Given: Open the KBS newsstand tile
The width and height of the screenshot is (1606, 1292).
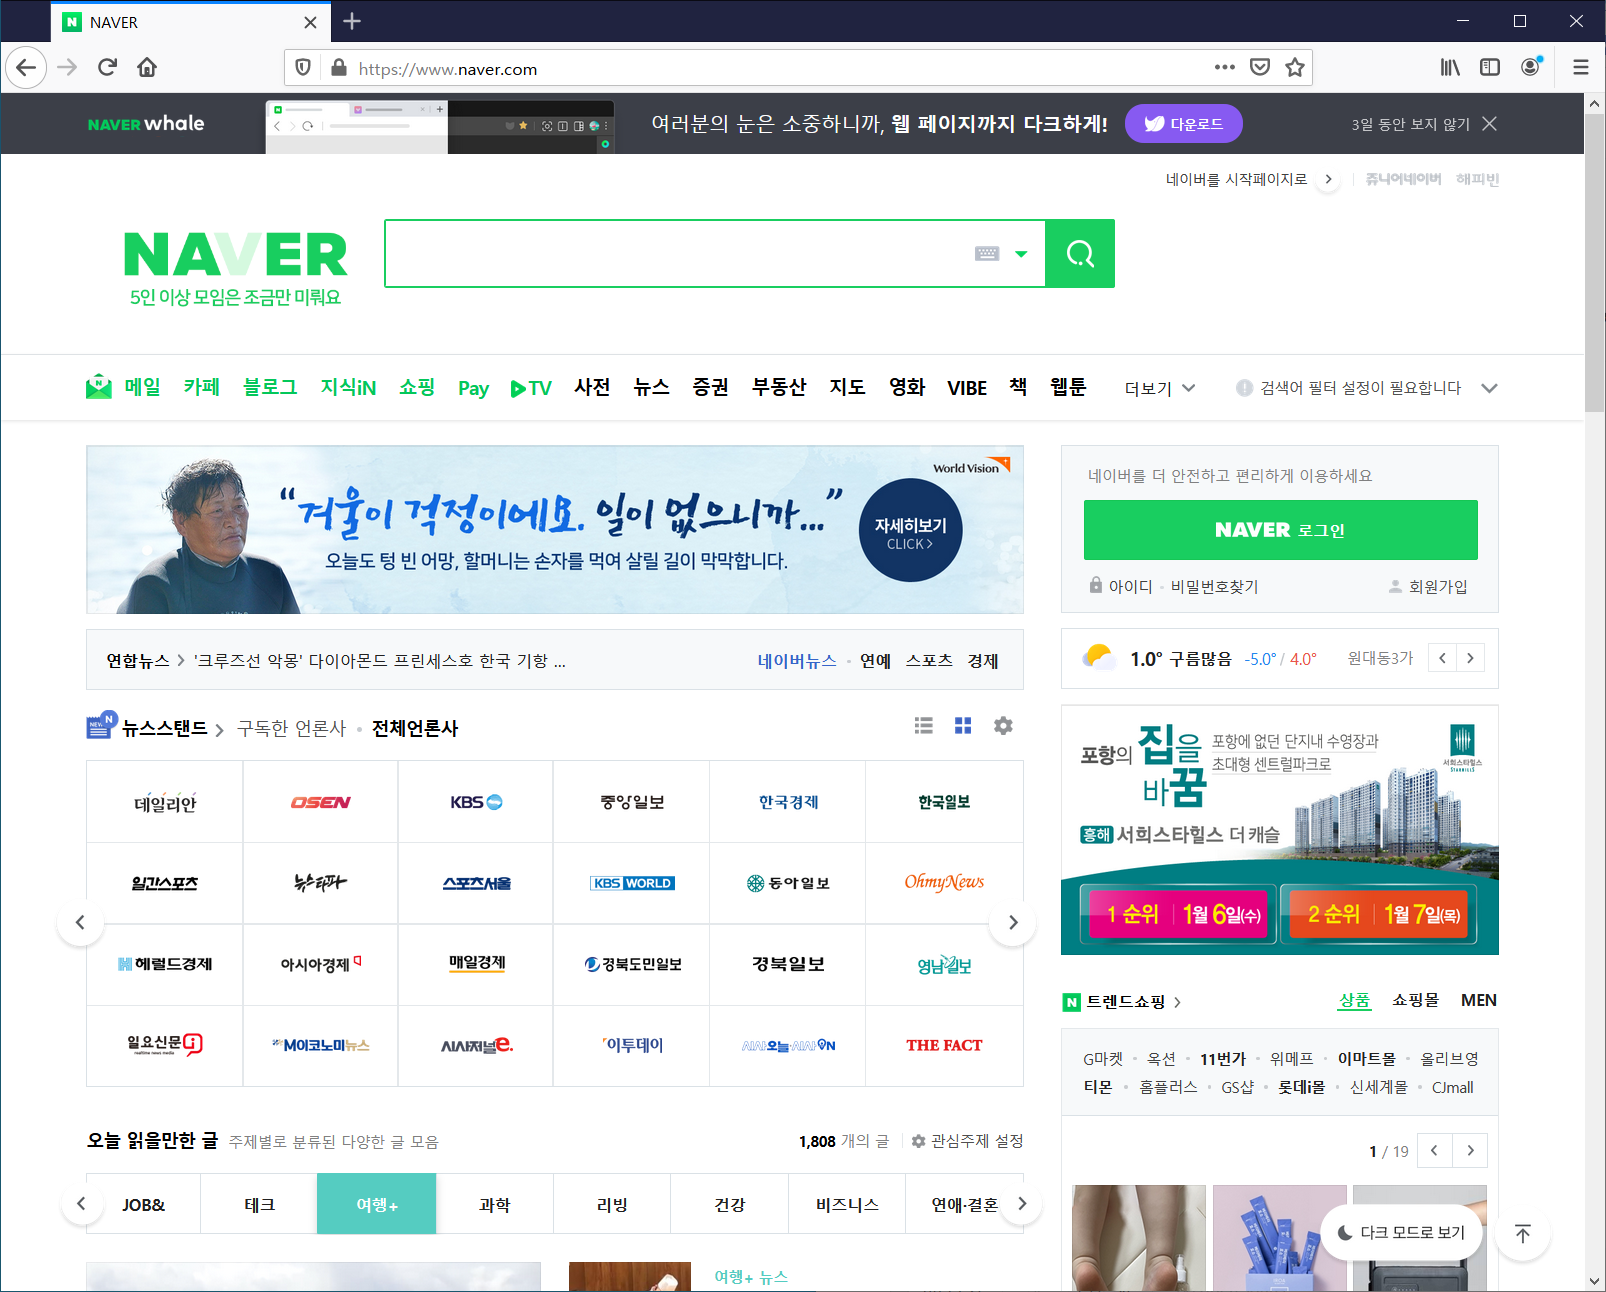Looking at the screenshot, I should coord(476,802).
